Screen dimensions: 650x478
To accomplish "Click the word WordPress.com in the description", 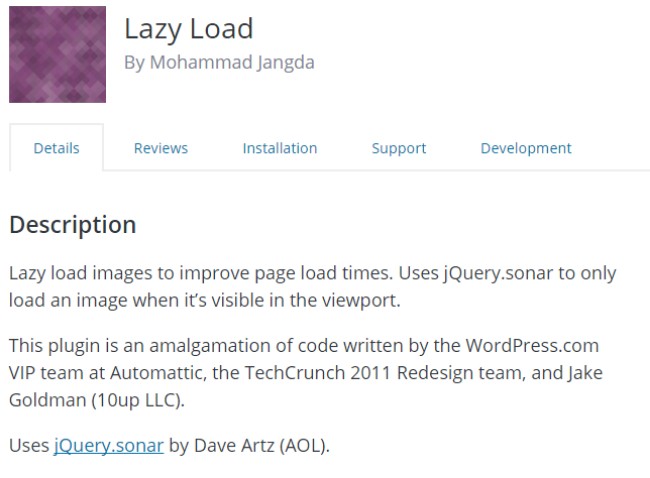I will [532, 345].
